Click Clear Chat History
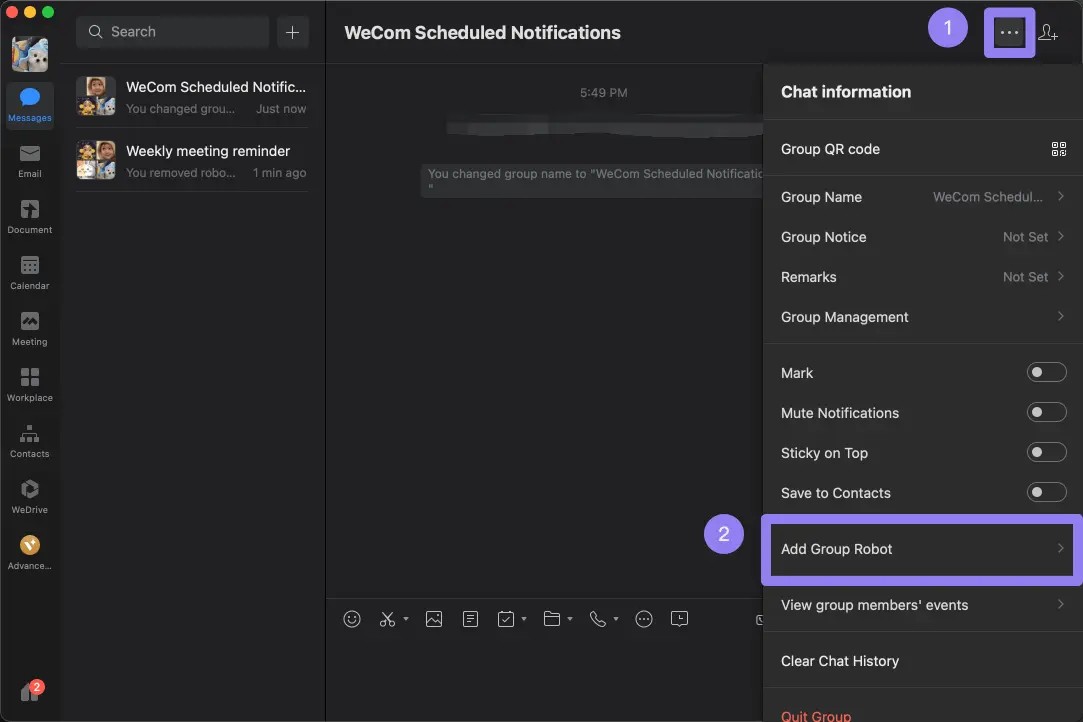The height and width of the screenshot is (722, 1083). point(840,661)
